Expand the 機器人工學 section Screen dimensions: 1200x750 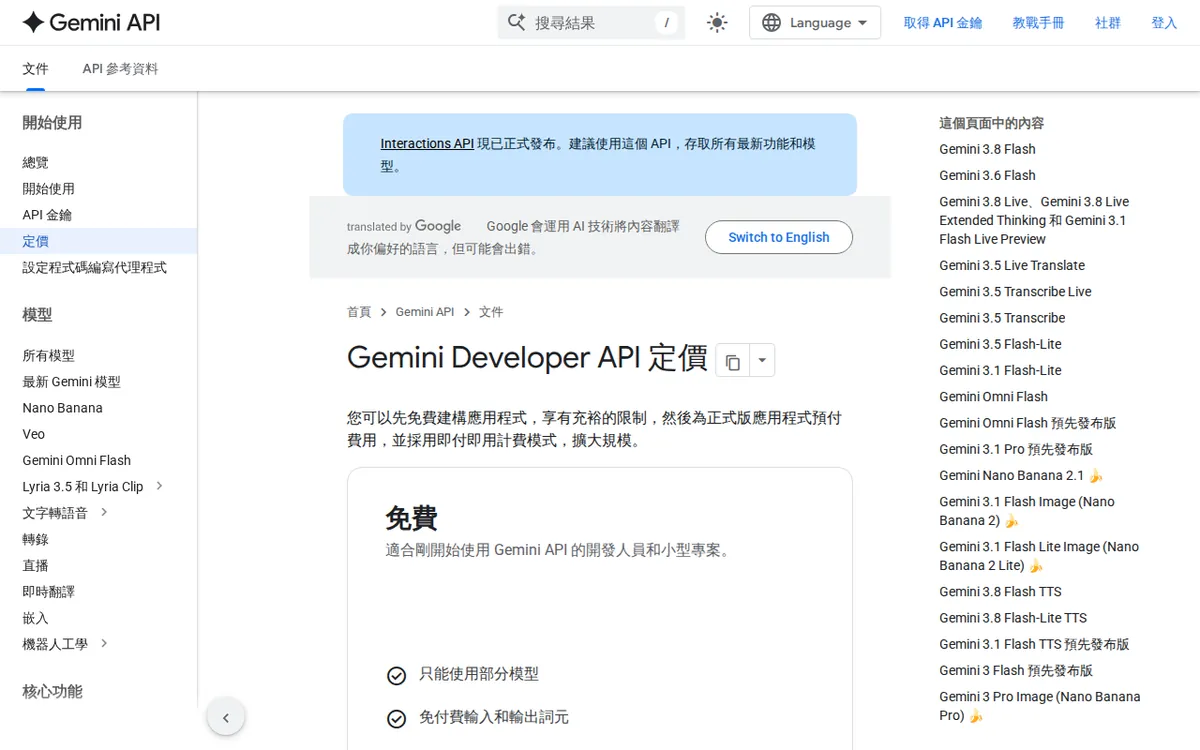104,643
